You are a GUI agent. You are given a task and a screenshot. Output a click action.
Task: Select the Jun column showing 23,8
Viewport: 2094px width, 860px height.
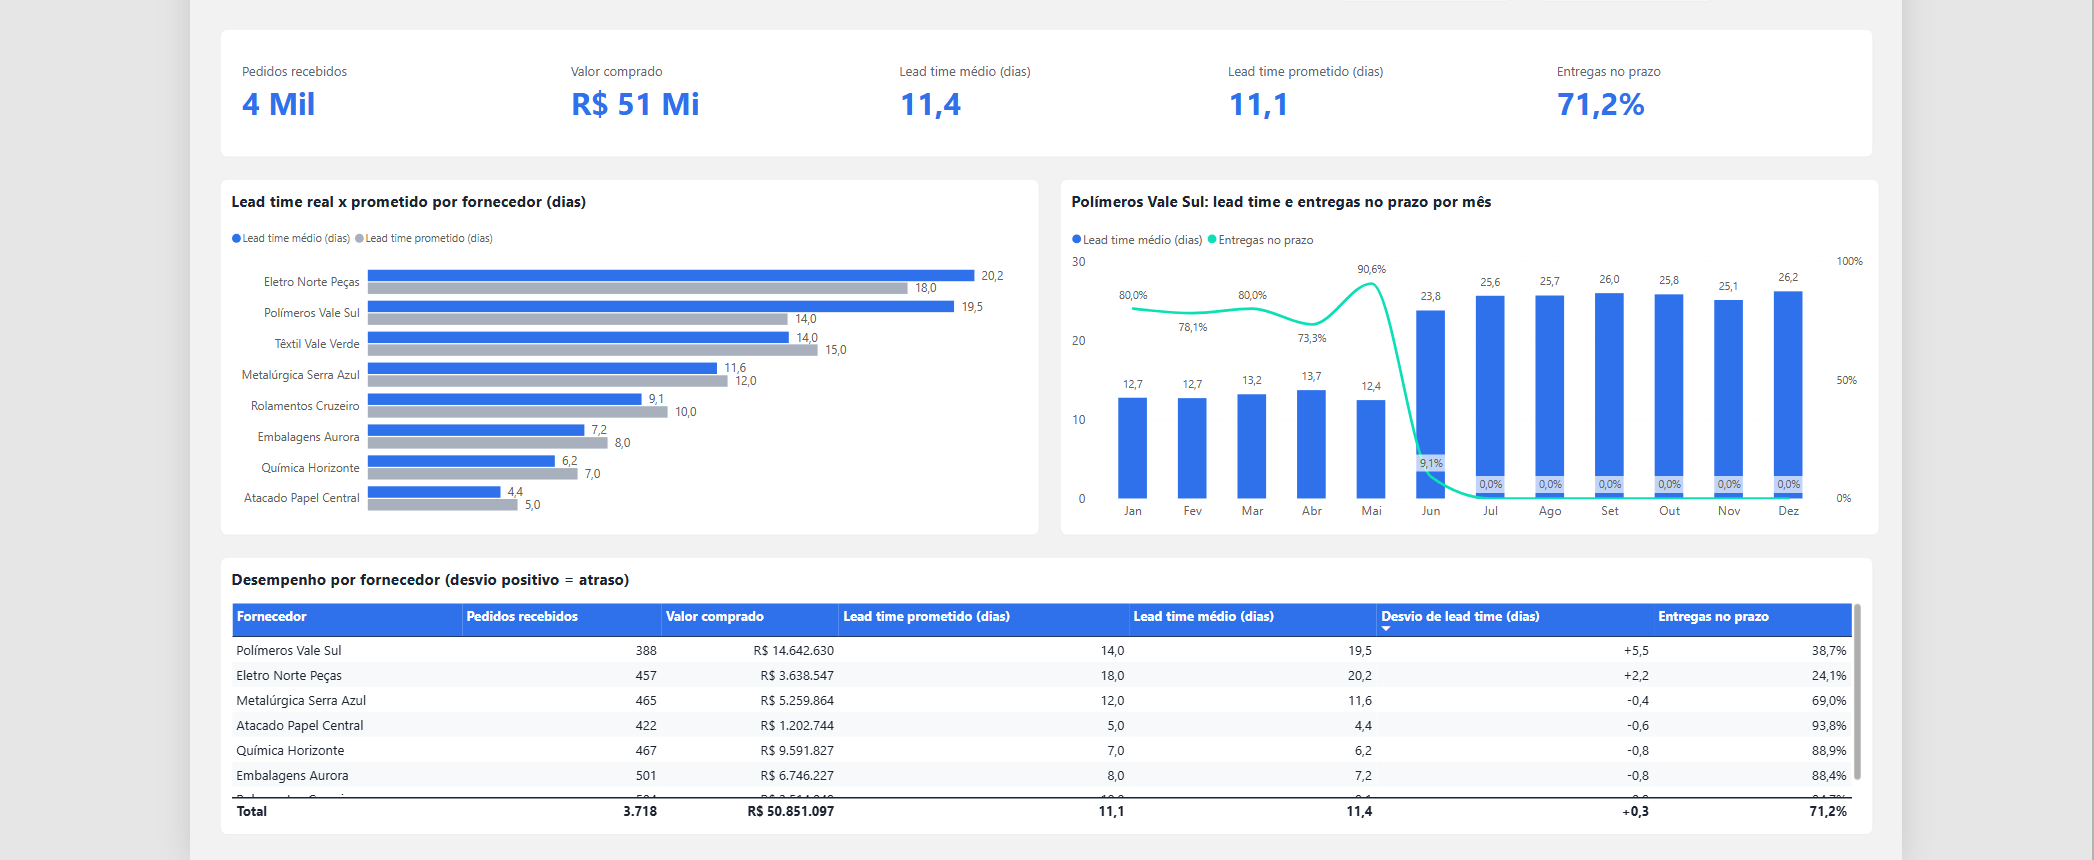(1431, 404)
